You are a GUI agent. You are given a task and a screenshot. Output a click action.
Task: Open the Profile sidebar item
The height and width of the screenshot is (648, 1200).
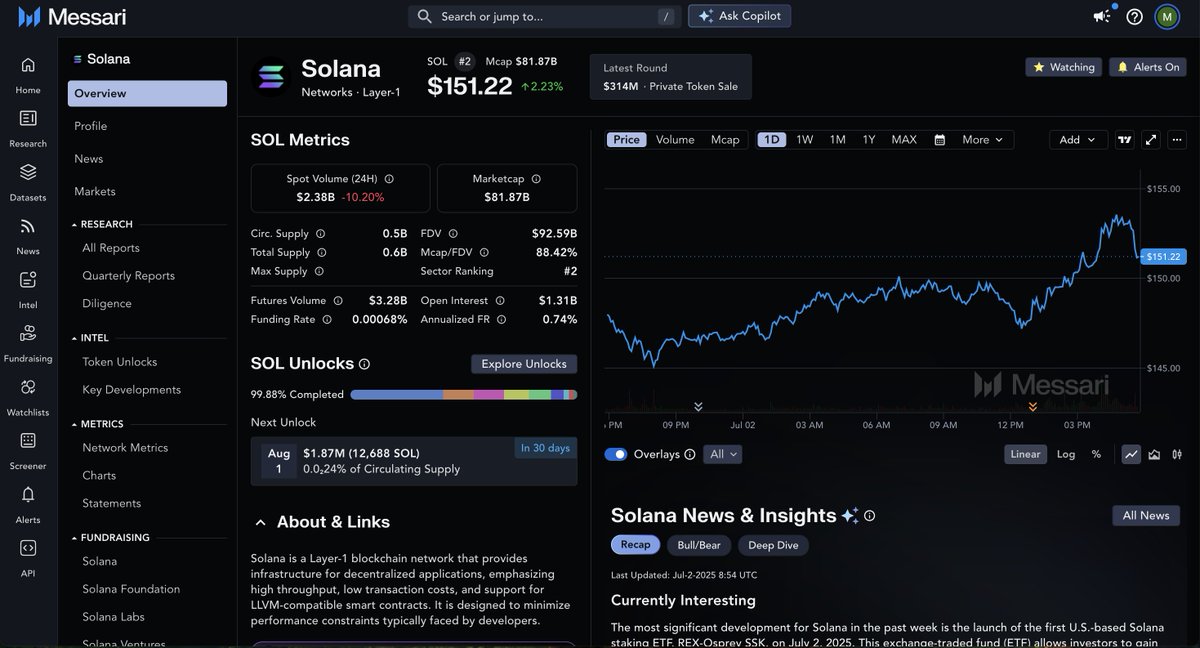[x=90, y=126]
